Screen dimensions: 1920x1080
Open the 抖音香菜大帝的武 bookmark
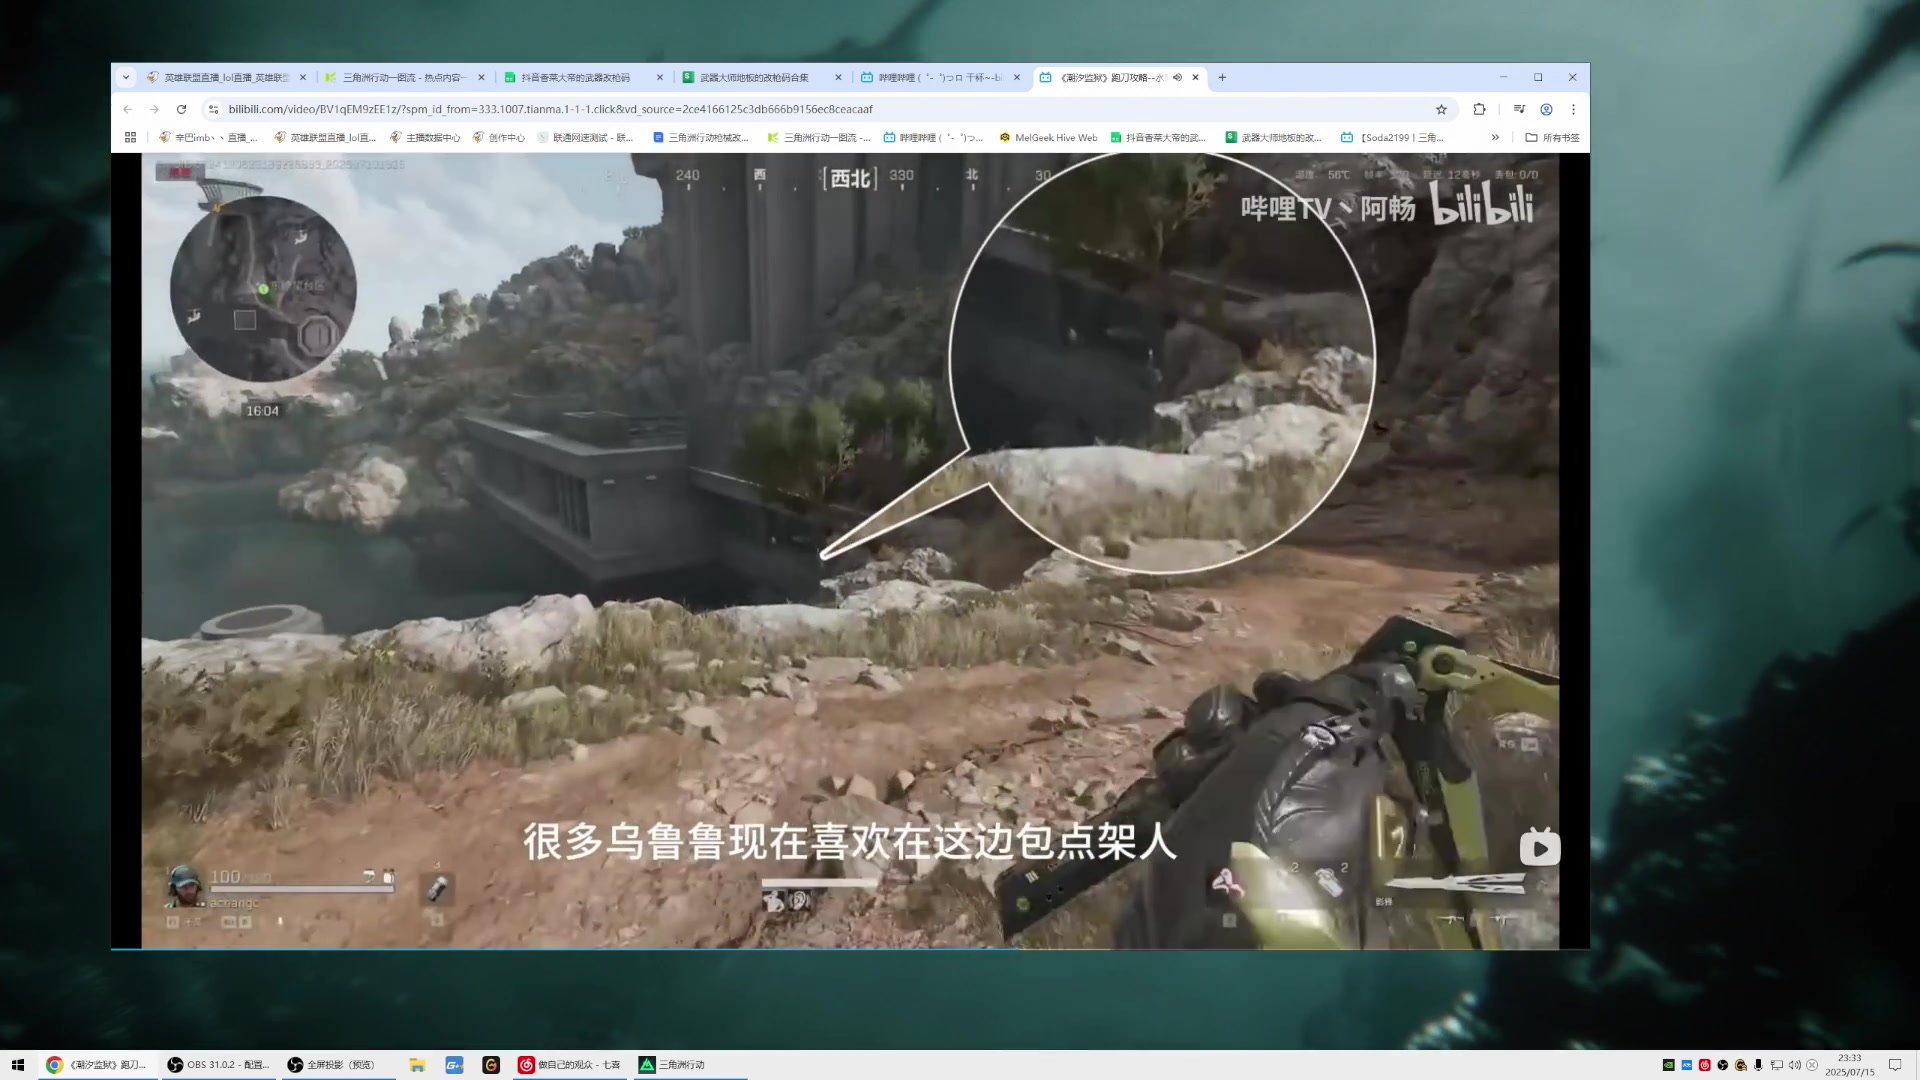pos(1159,137)
